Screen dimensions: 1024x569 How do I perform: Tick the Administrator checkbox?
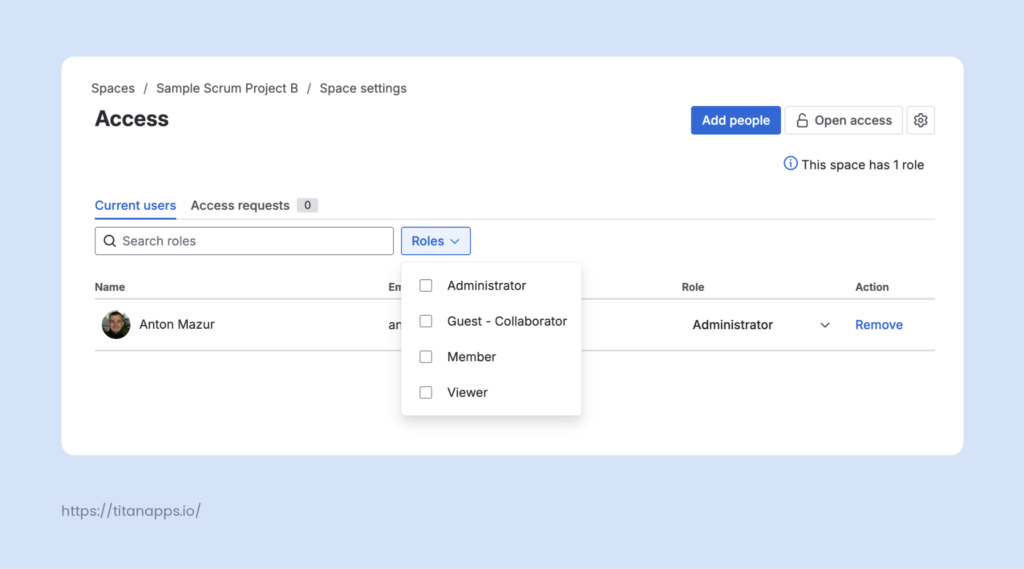tap(426, 285)
